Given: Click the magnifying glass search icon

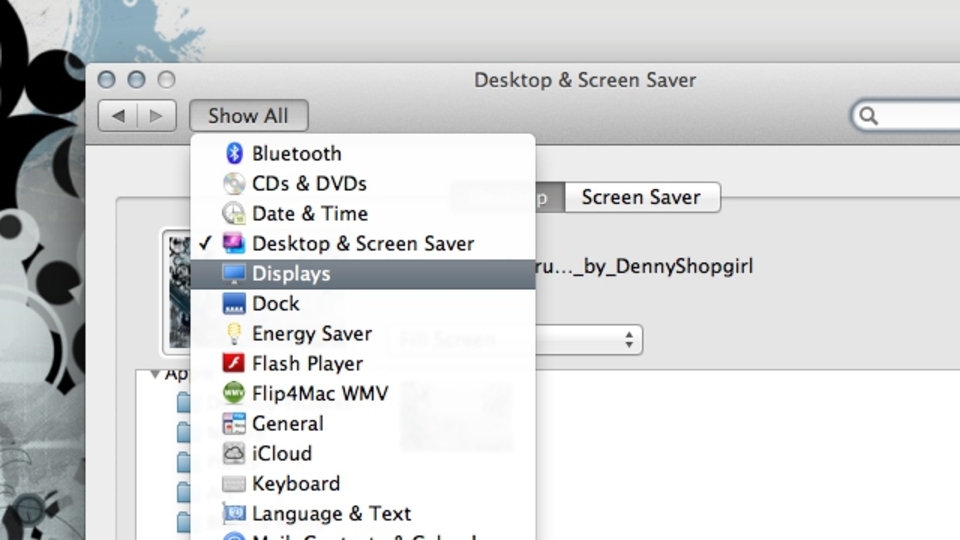Looking at the screenshot, I should tap(868, 116).
